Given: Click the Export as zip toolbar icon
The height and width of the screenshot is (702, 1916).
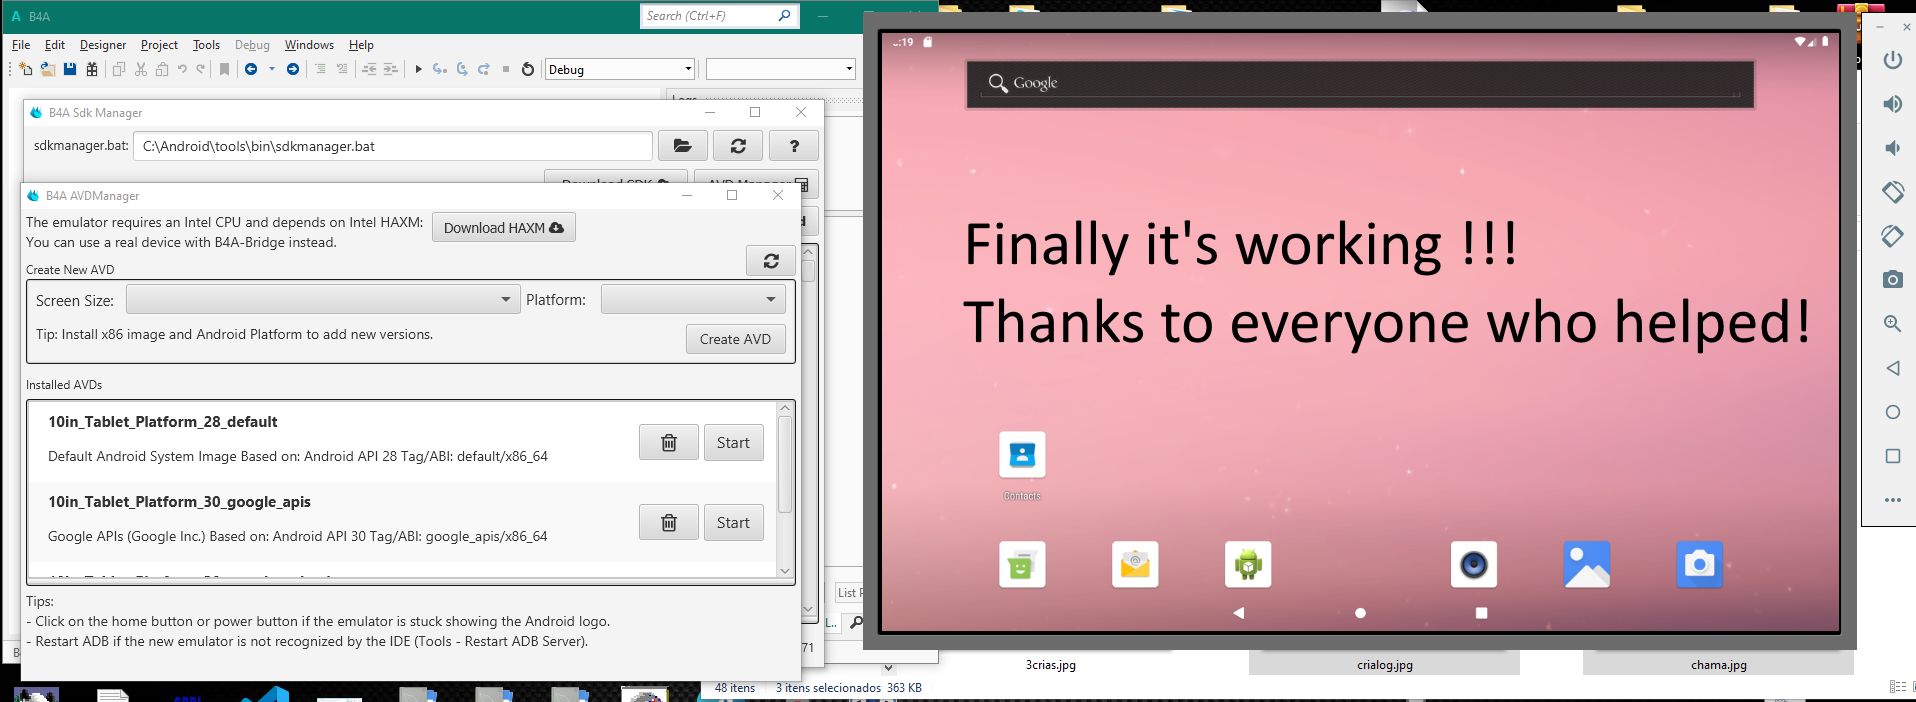Looking at the screenshot, I should coord(92,69).
